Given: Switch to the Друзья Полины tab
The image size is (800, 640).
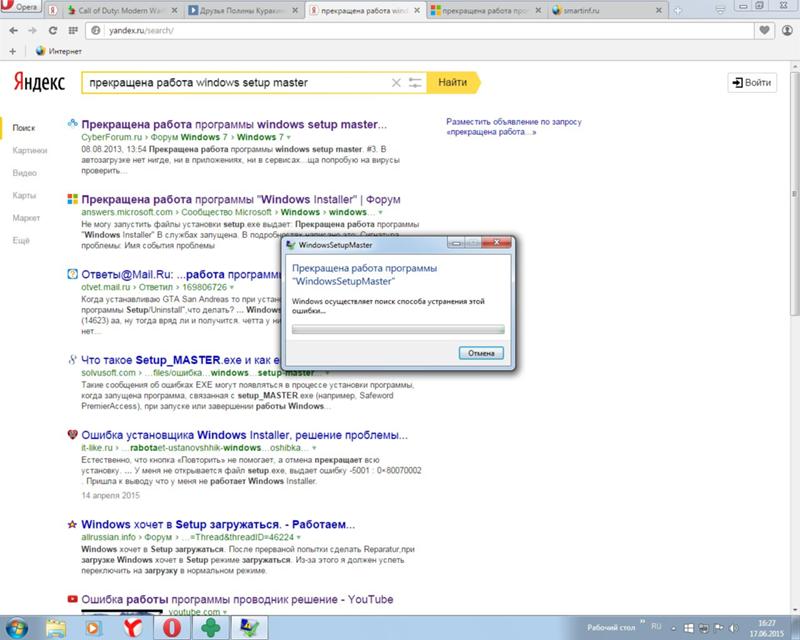Looking at the screenshot, I should coord(243,10).
